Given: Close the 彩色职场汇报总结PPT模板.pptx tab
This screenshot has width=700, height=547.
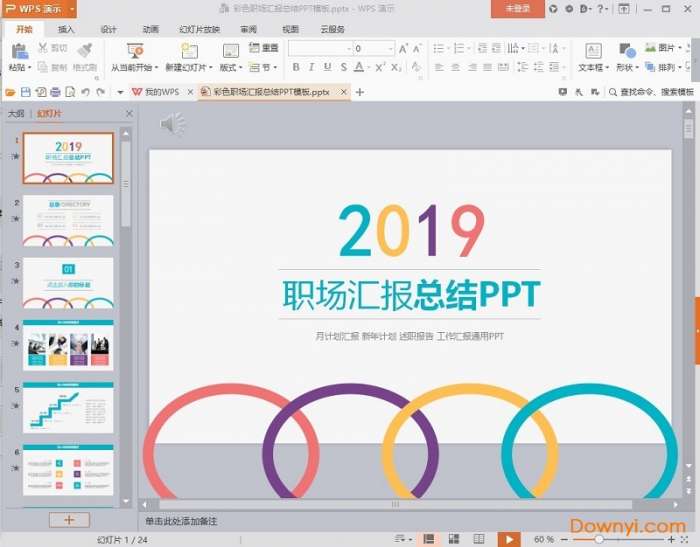Looking at the screenshot, I should [343, 92].
